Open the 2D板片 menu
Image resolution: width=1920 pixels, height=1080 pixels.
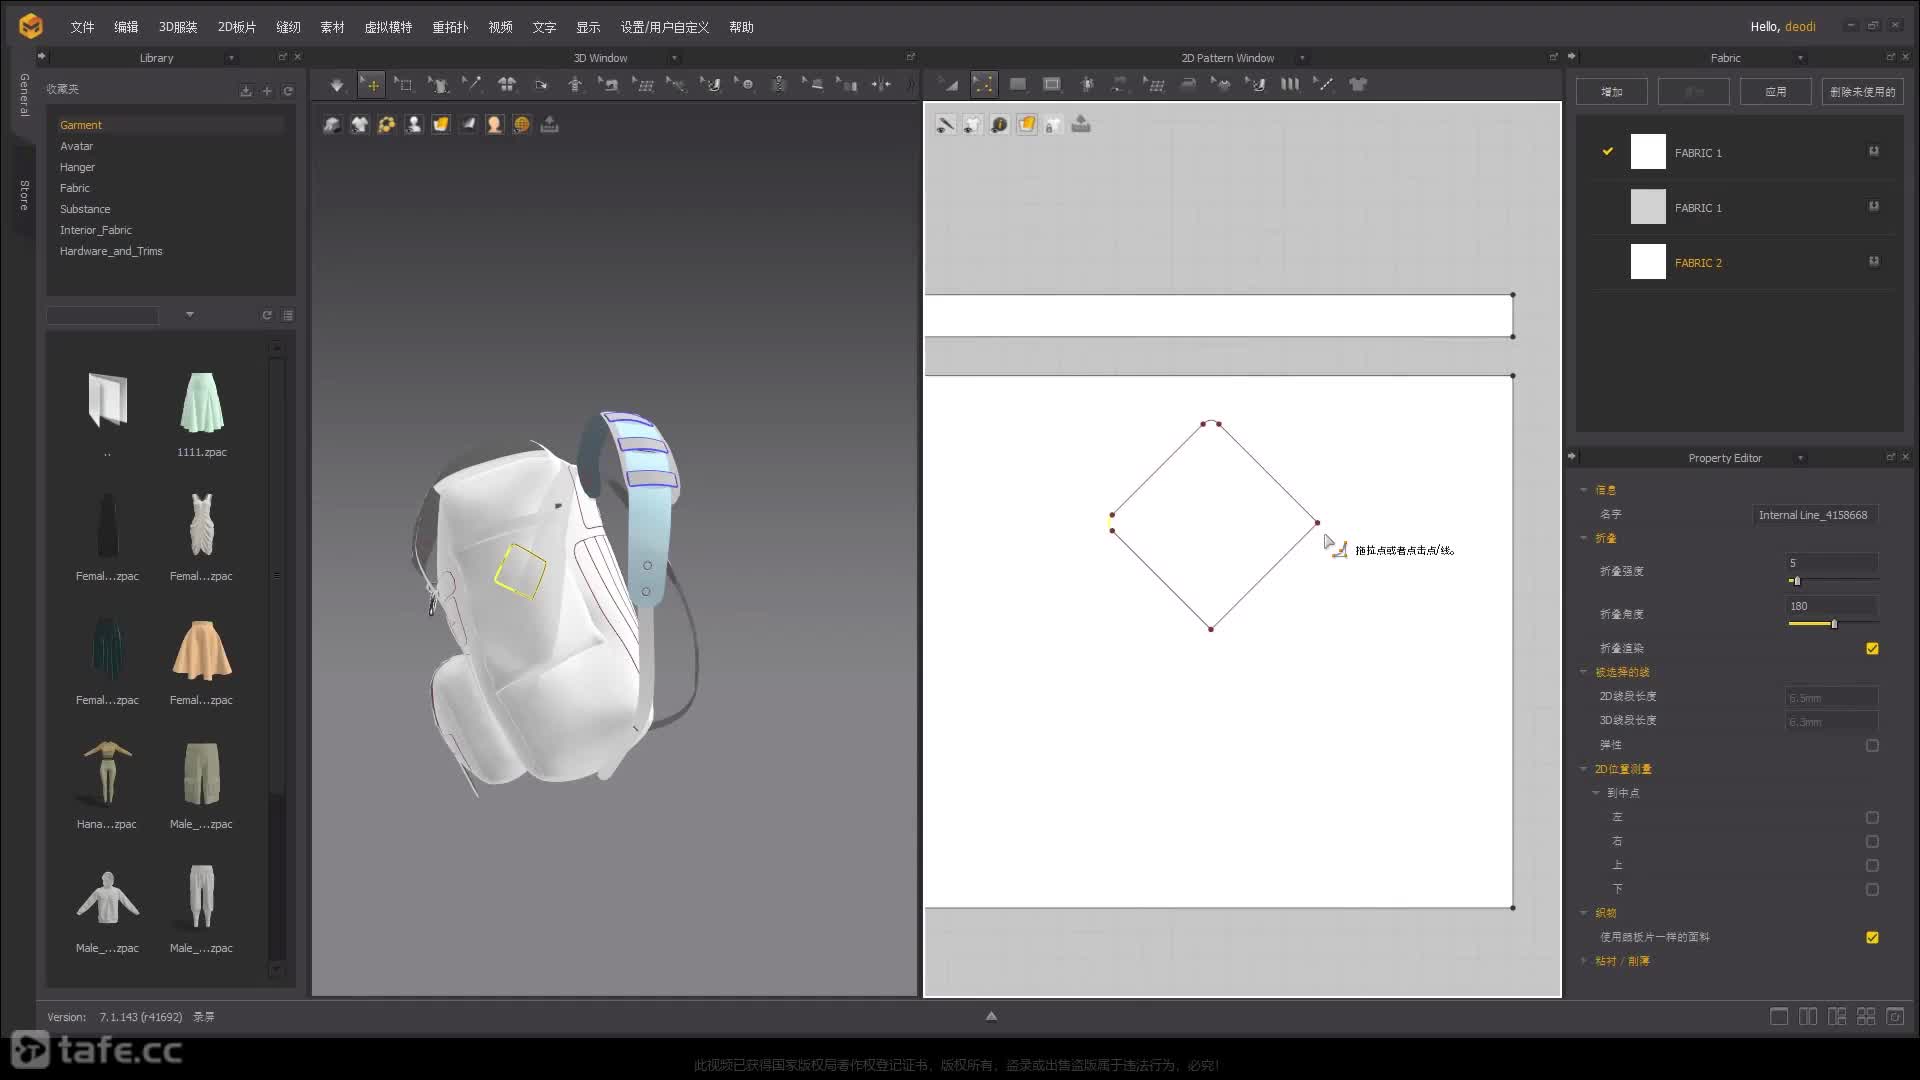tap(237, 27)
